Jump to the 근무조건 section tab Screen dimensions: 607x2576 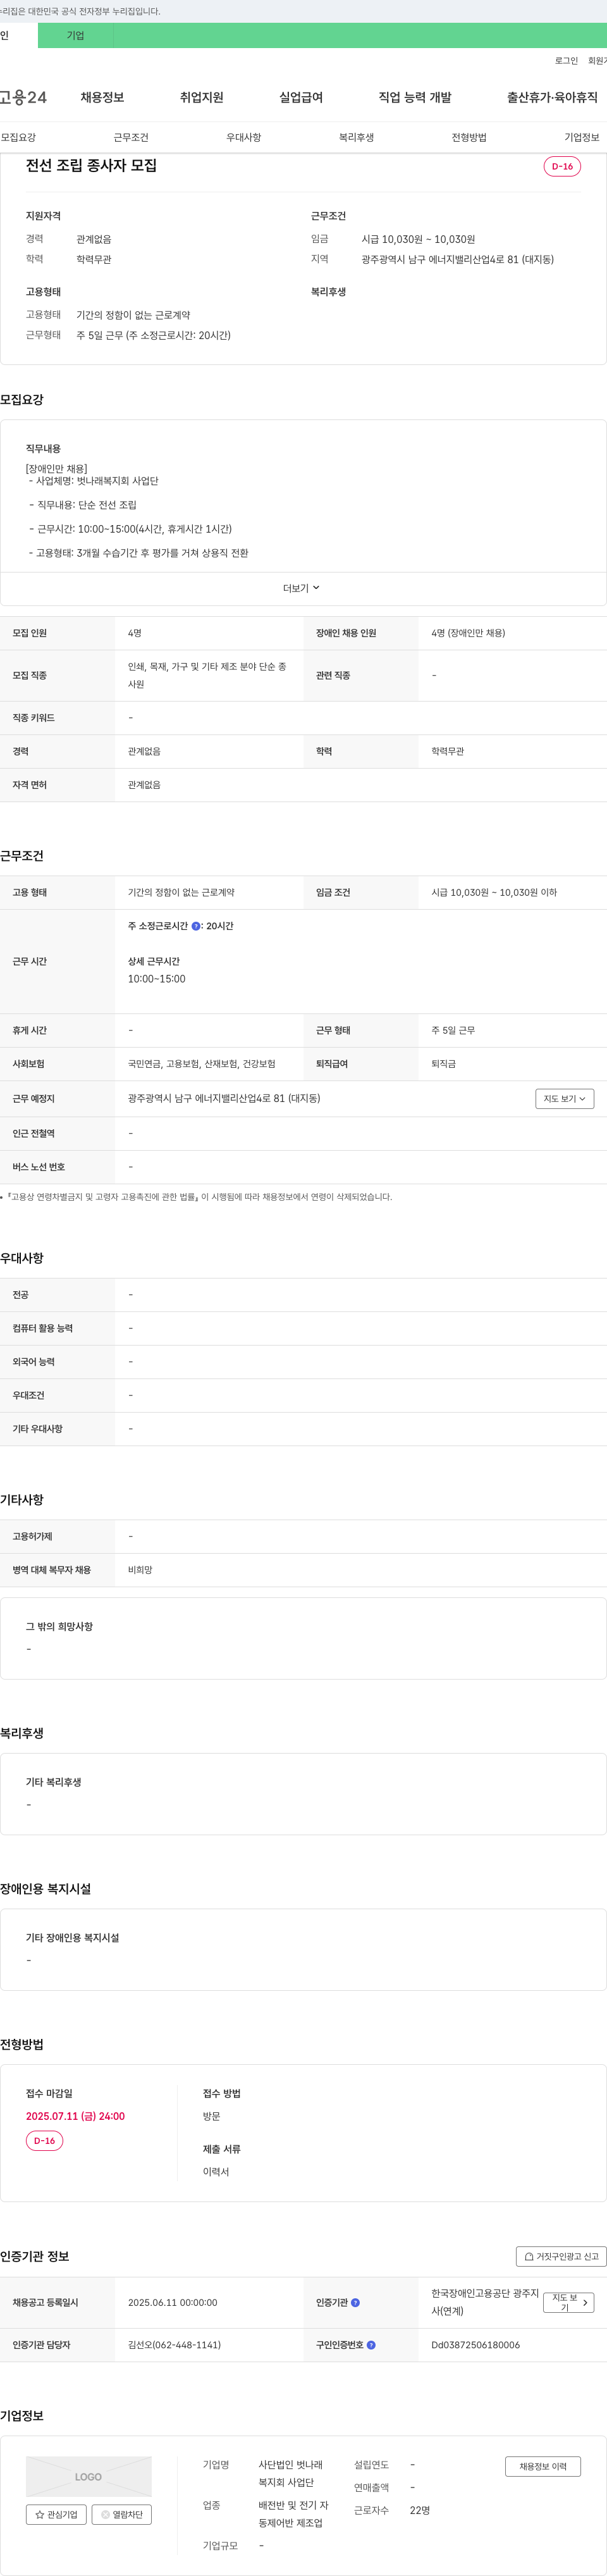pos(131,137)
